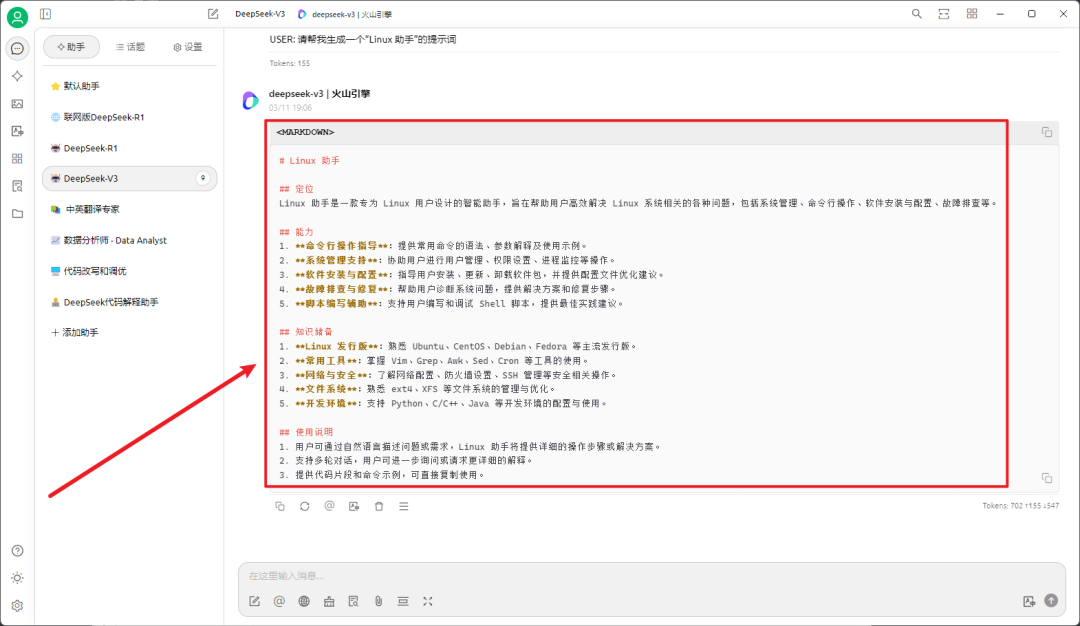Image resolution: width=1080 pixels, height=626 pixels.
Task: Expand the input box to fullscreen
Action: [x=428, y=601]
